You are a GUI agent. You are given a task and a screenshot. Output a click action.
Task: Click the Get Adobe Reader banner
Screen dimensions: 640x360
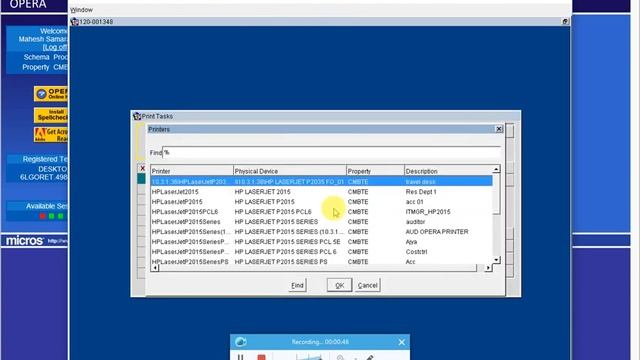coord(51,135)
